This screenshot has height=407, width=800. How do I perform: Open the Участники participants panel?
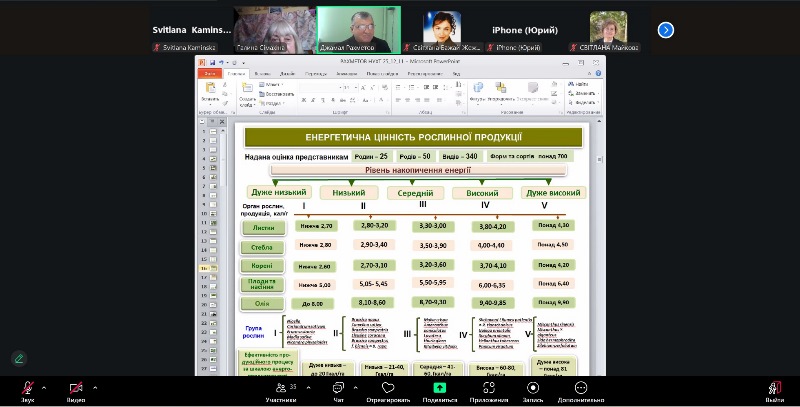pyautogui.click(x=281, y=391)
